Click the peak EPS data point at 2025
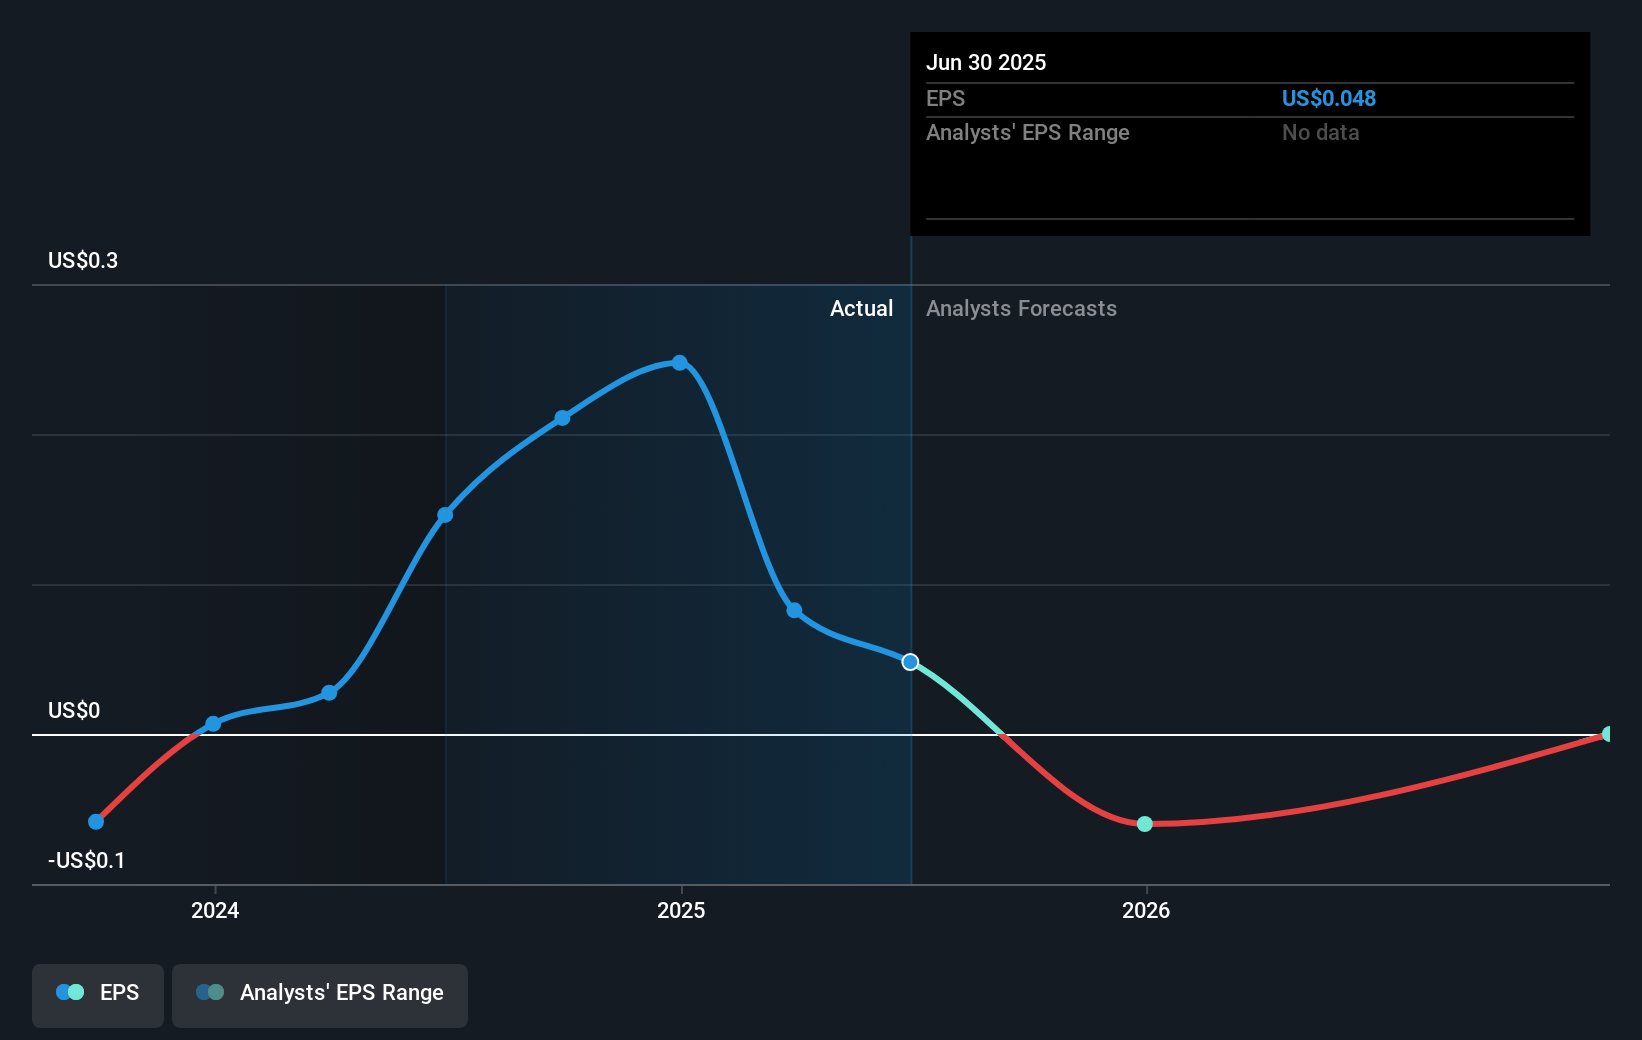The image size is (1642, 1040). (x=680, y=363)
